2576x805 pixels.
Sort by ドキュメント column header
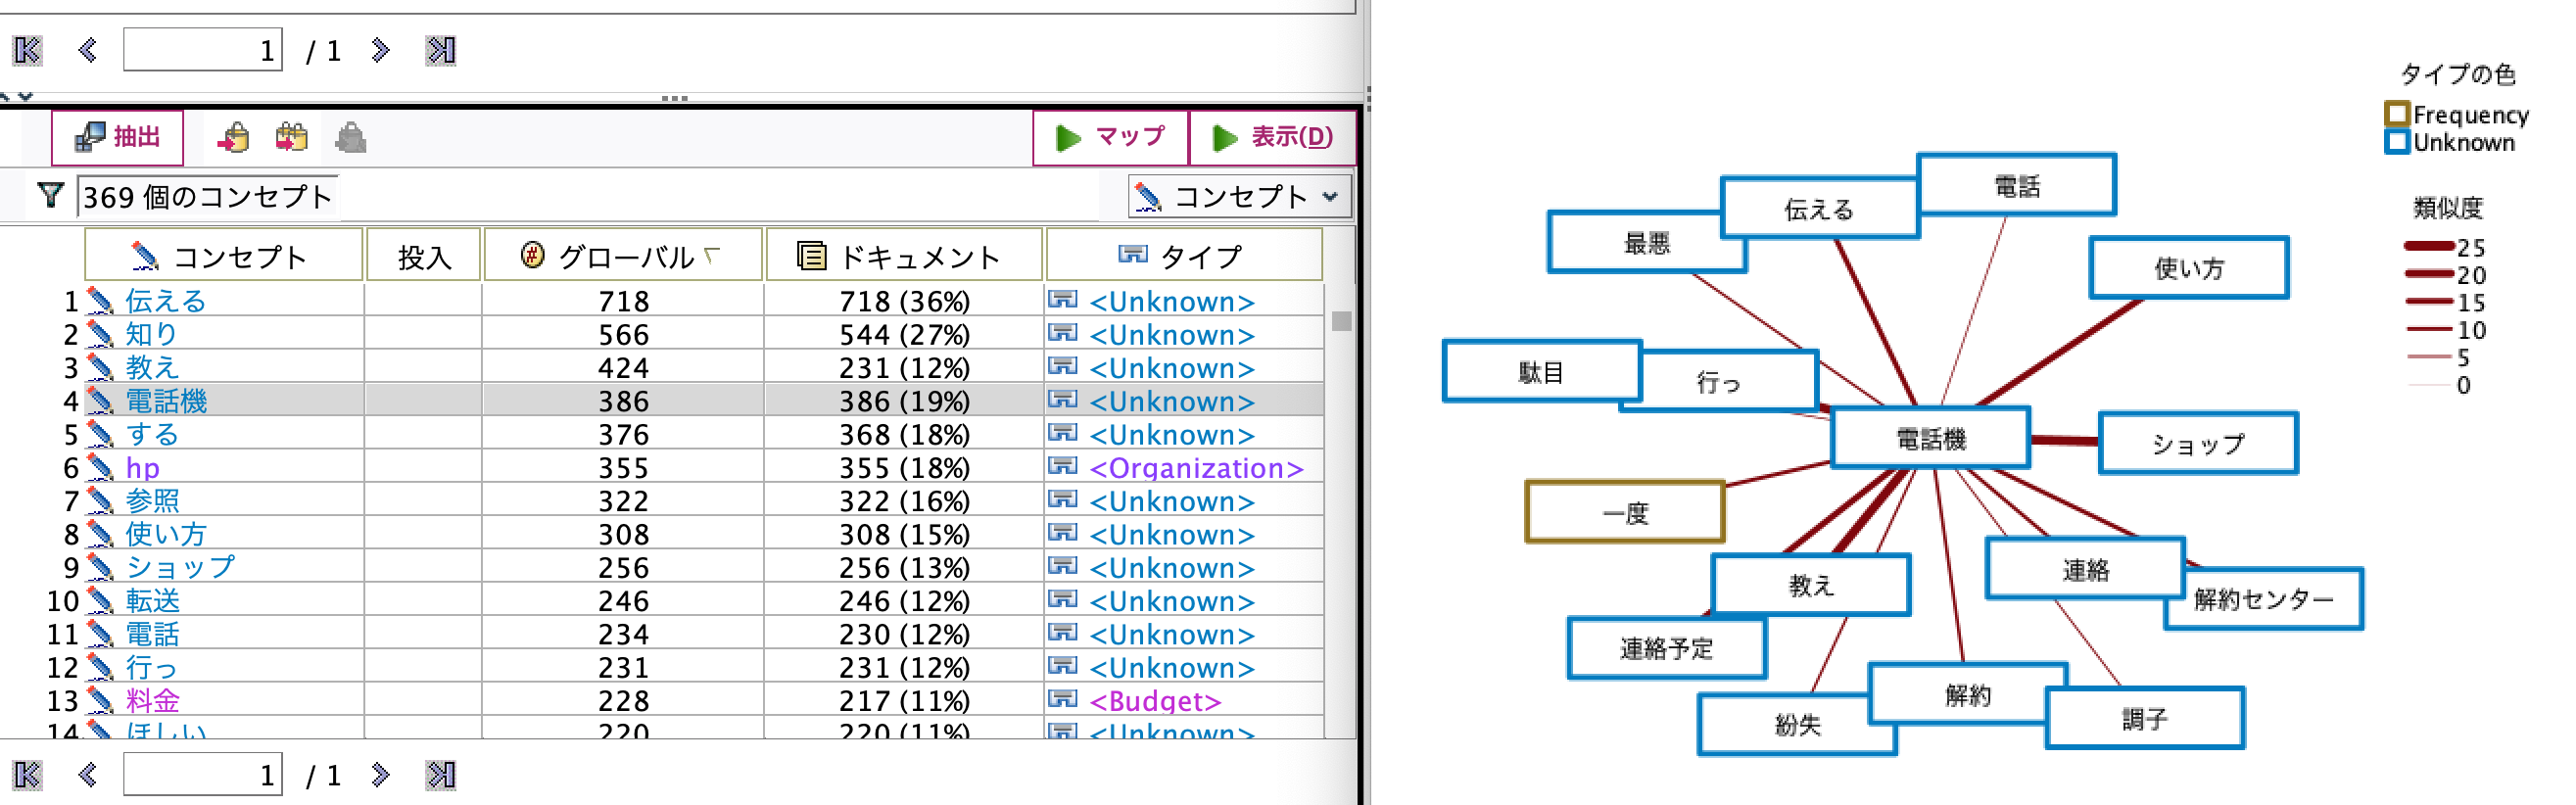click(x=904, y=256)
